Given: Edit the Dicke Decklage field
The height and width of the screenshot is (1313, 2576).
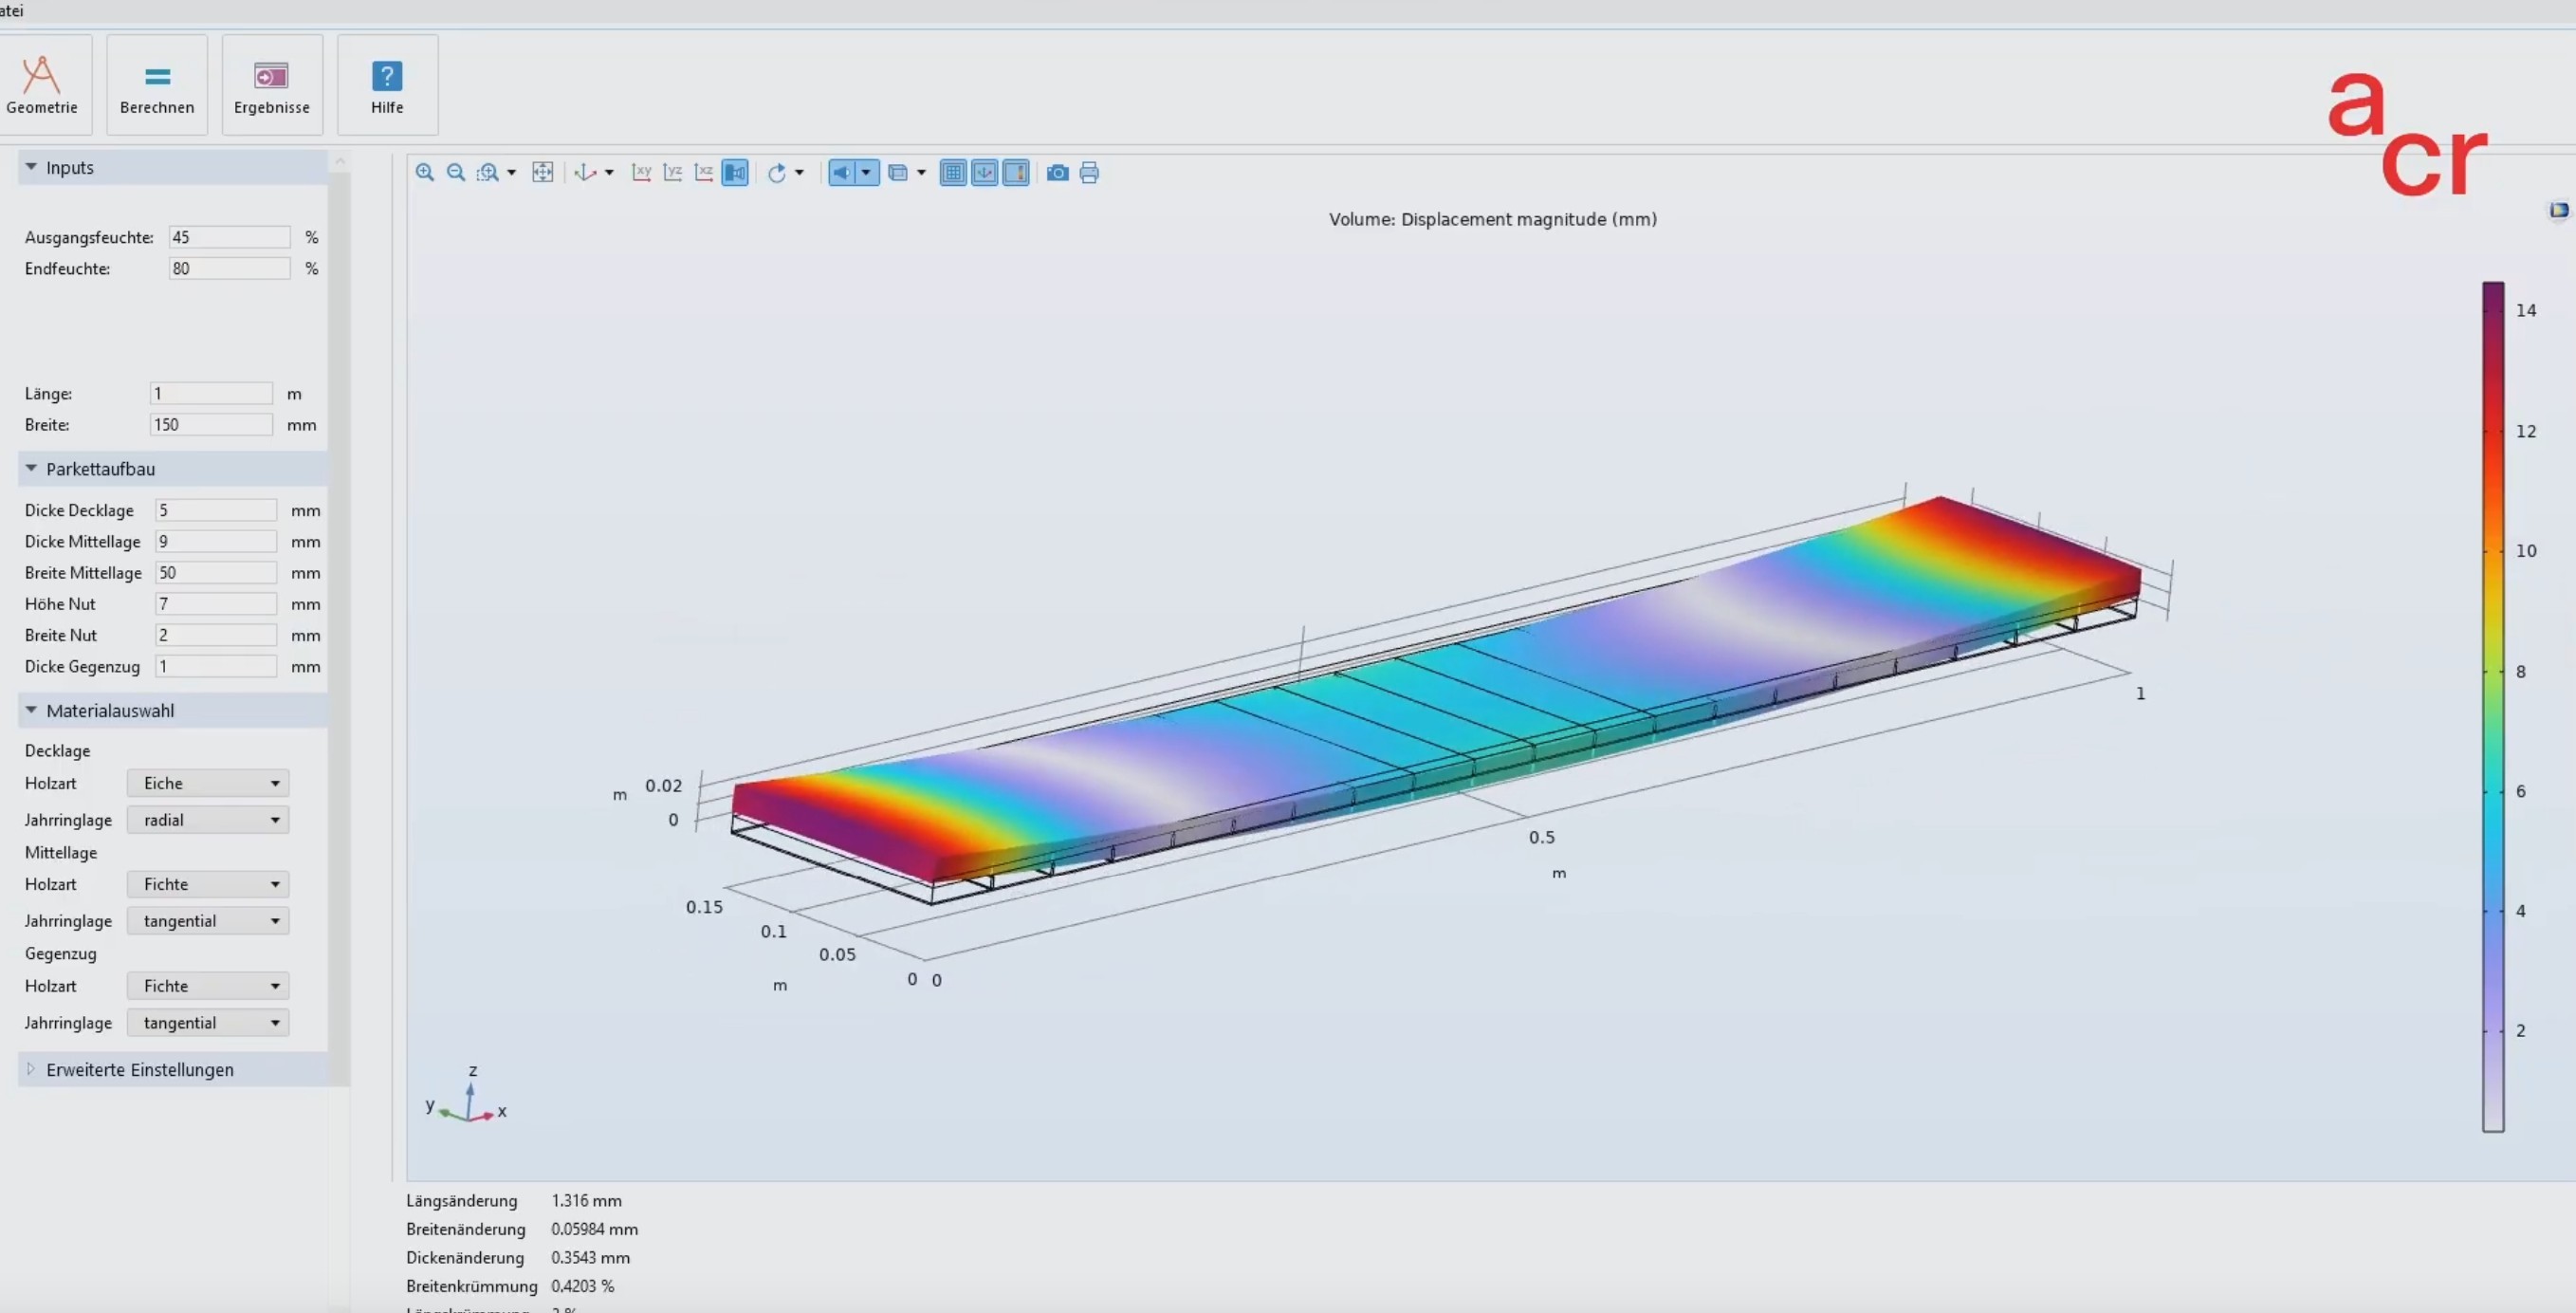Looking at the screenshot, I should click(x=216, y=510).
